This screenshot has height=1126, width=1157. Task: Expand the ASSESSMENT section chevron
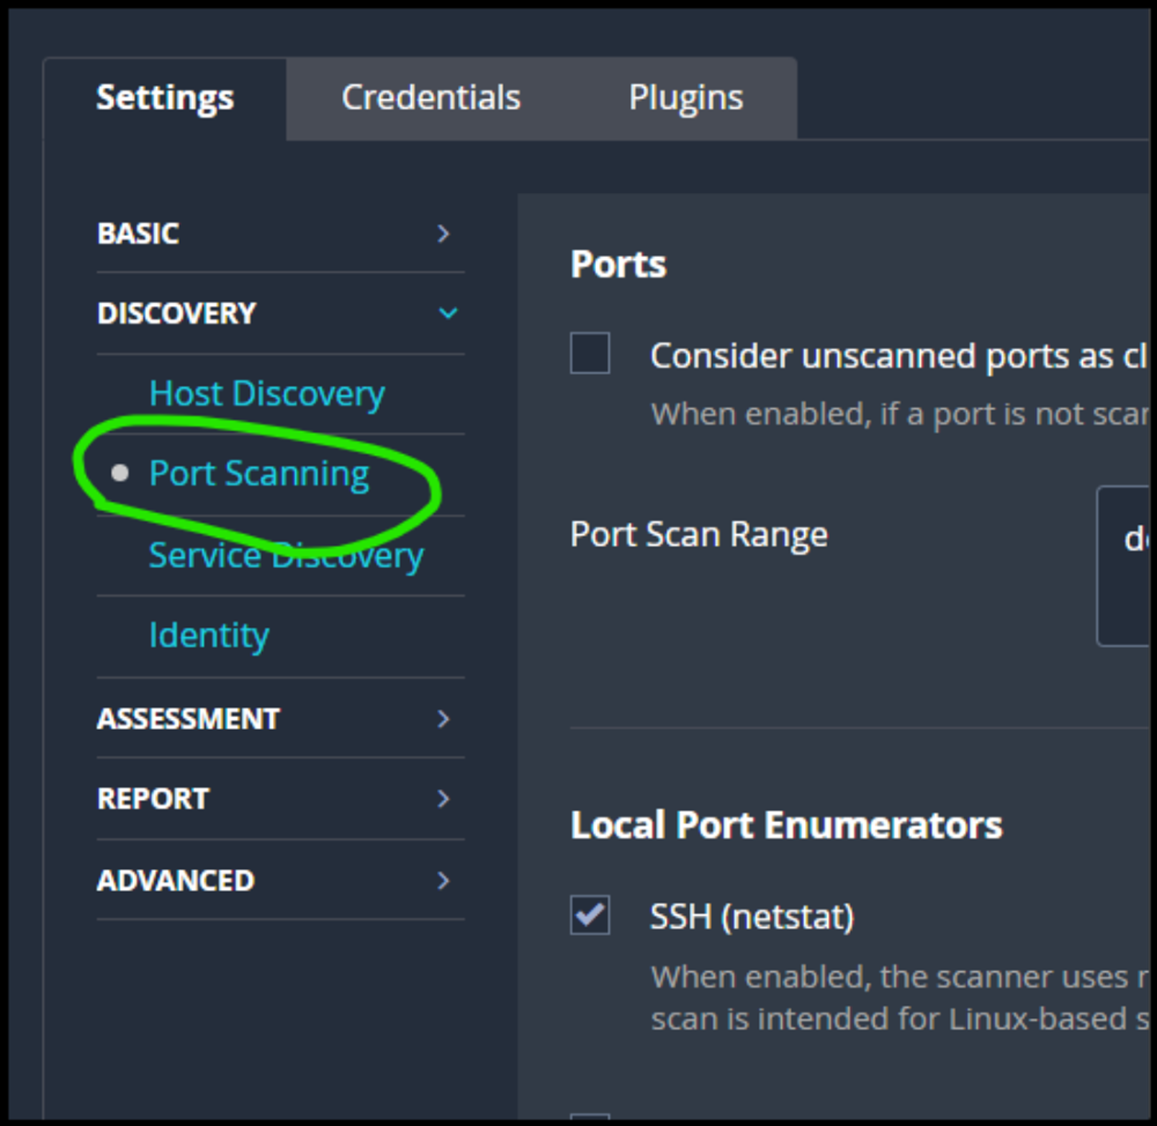443,719
